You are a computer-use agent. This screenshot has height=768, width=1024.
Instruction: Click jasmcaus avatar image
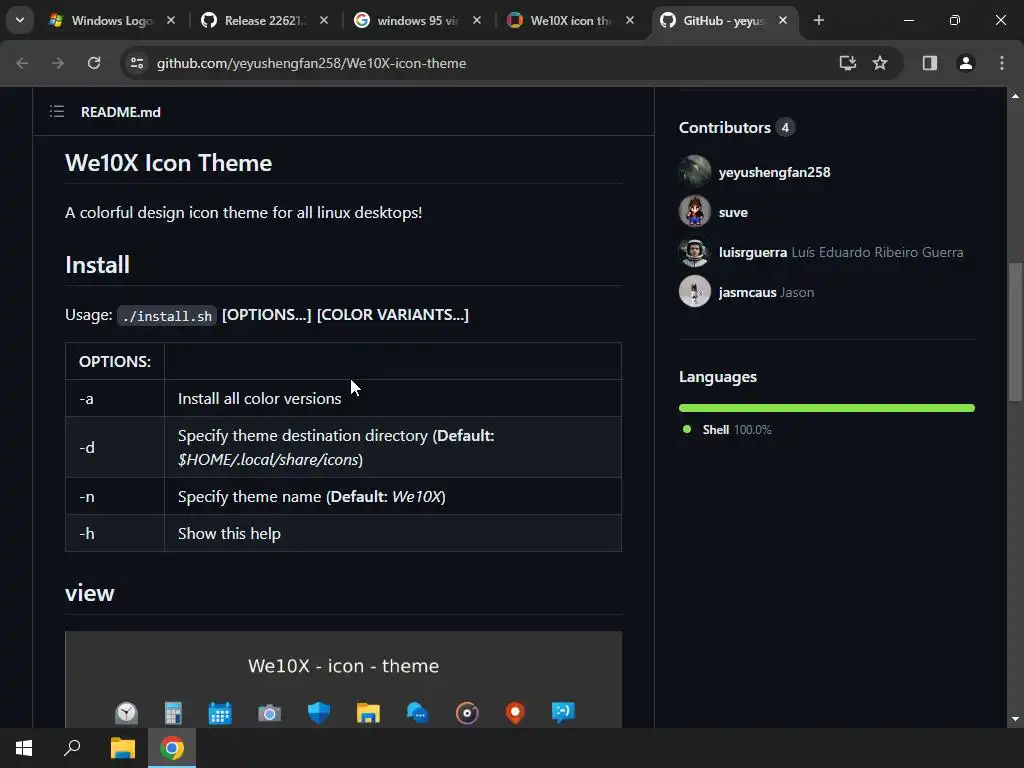point(695,291)
